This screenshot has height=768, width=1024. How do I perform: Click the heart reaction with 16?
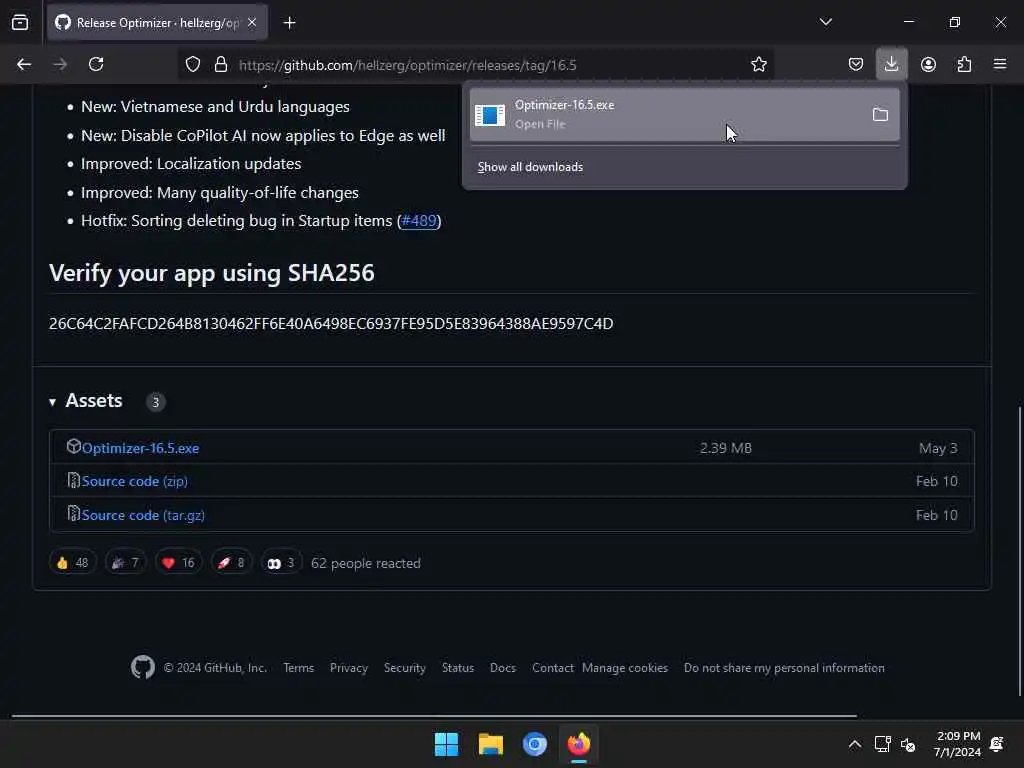178,563
